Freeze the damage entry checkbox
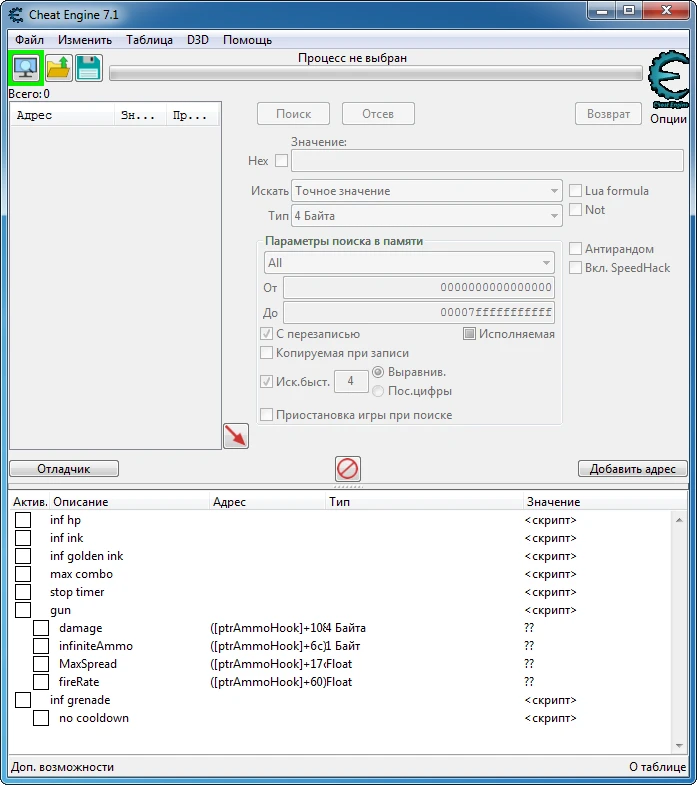Screen dimensions: 697x785 pos(41,628)
